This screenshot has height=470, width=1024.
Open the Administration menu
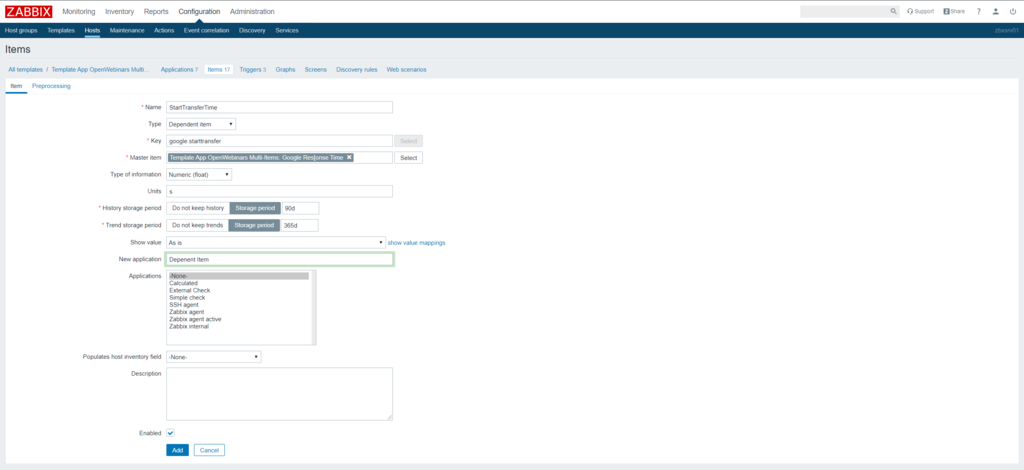coord(252,11)
